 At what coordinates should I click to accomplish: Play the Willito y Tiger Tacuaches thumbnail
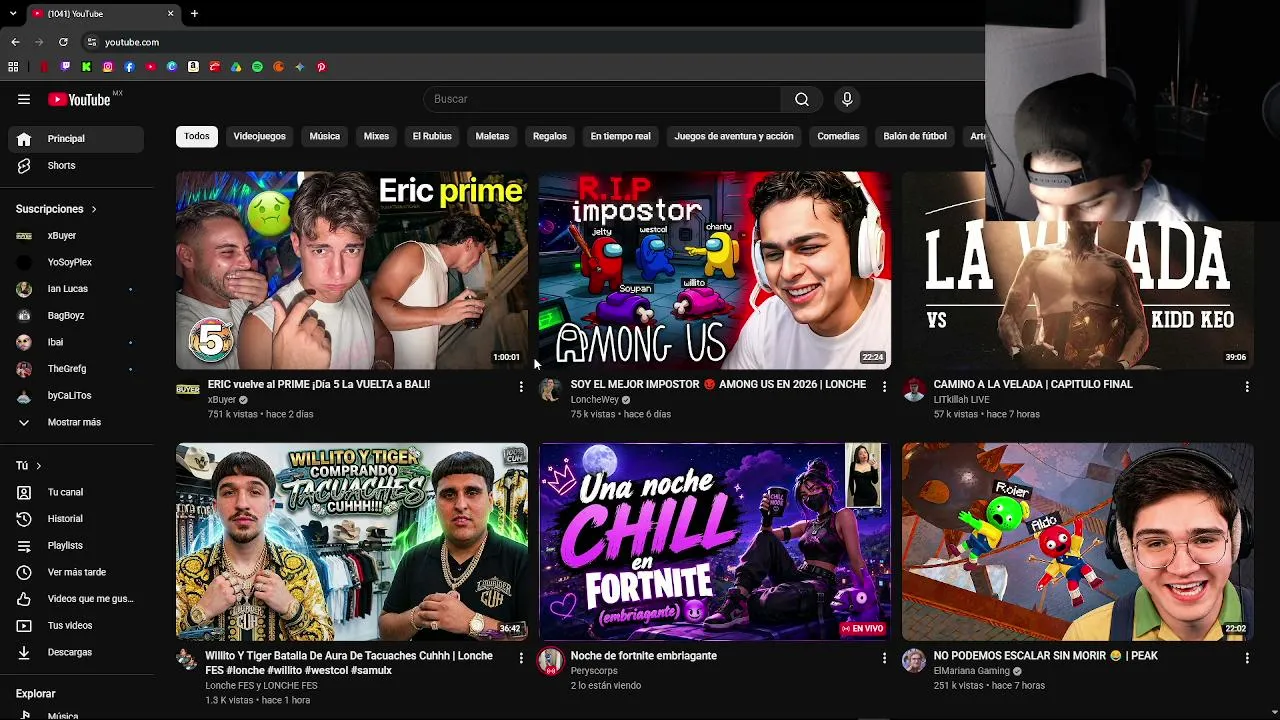click(x=352, y=542)
